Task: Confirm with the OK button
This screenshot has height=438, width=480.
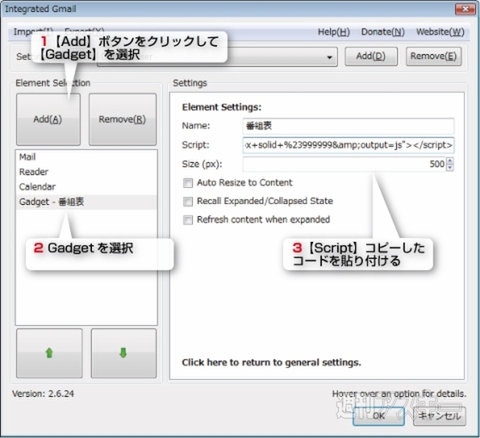Action: click(379, 416)
